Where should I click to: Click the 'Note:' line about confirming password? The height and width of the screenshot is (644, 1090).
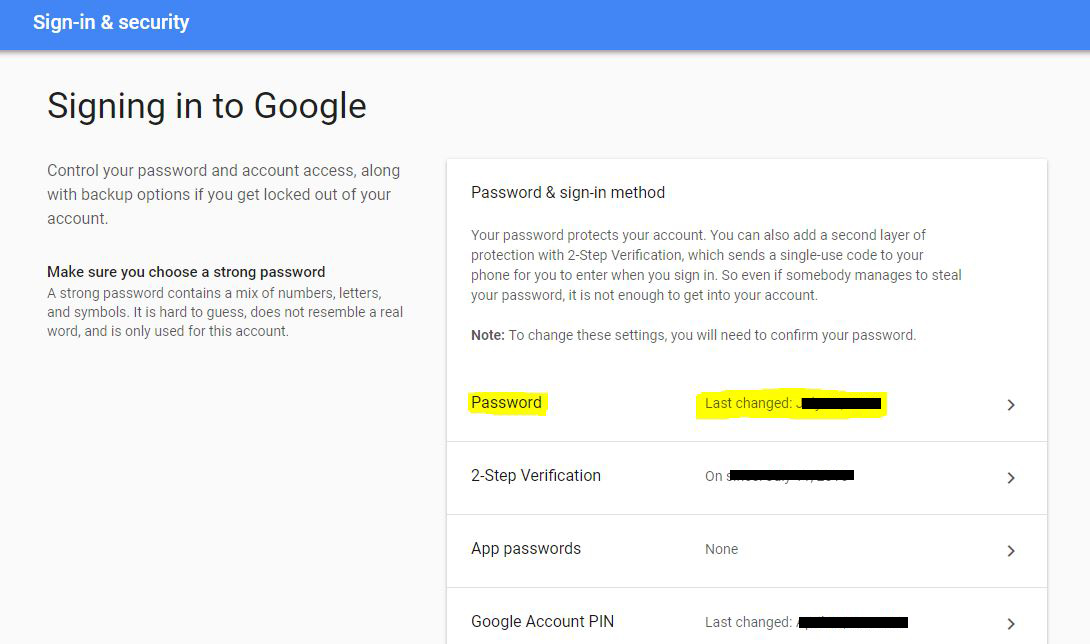click(x=693, y=335)
